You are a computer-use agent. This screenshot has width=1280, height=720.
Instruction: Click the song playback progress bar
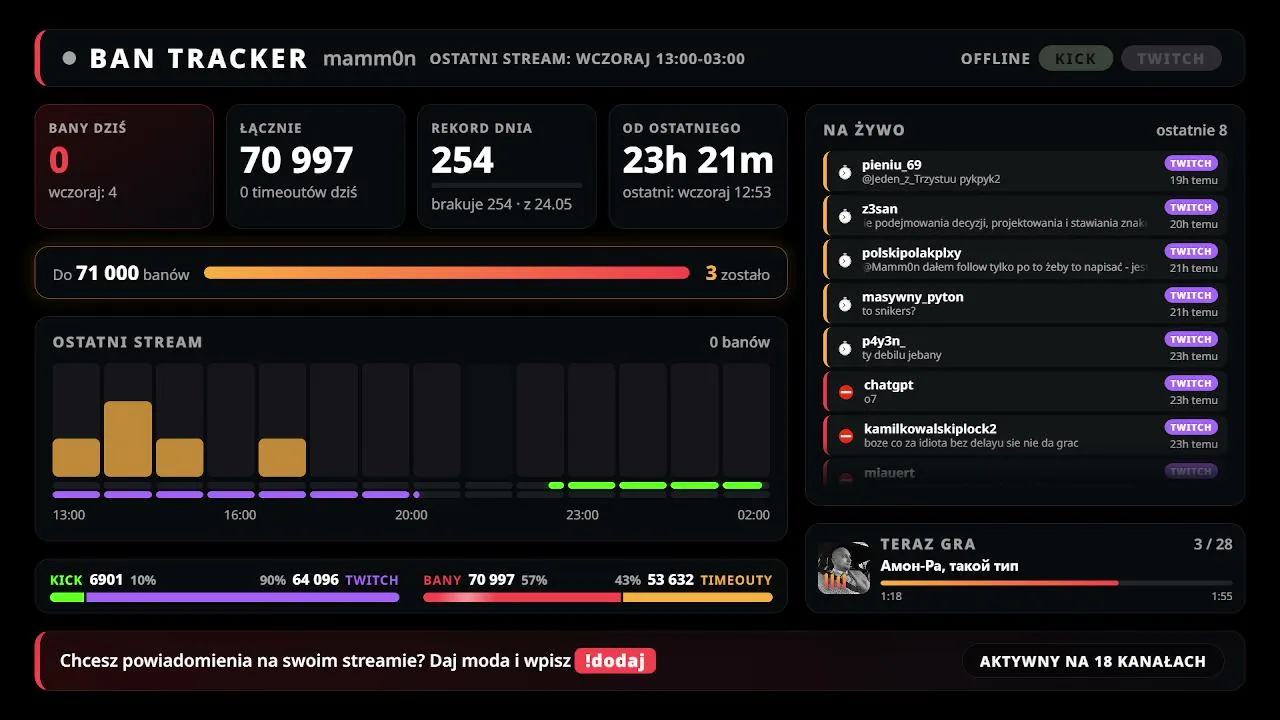point(1056,582)
